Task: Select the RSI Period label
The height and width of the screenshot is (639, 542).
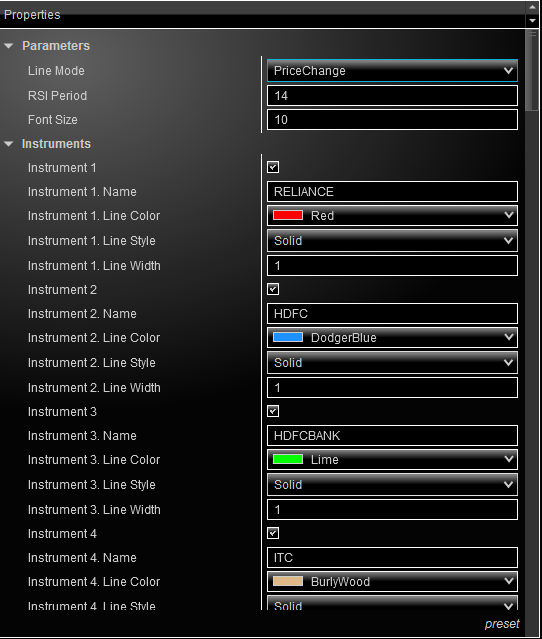Action: pyautogui.click(x=57, y=96)
